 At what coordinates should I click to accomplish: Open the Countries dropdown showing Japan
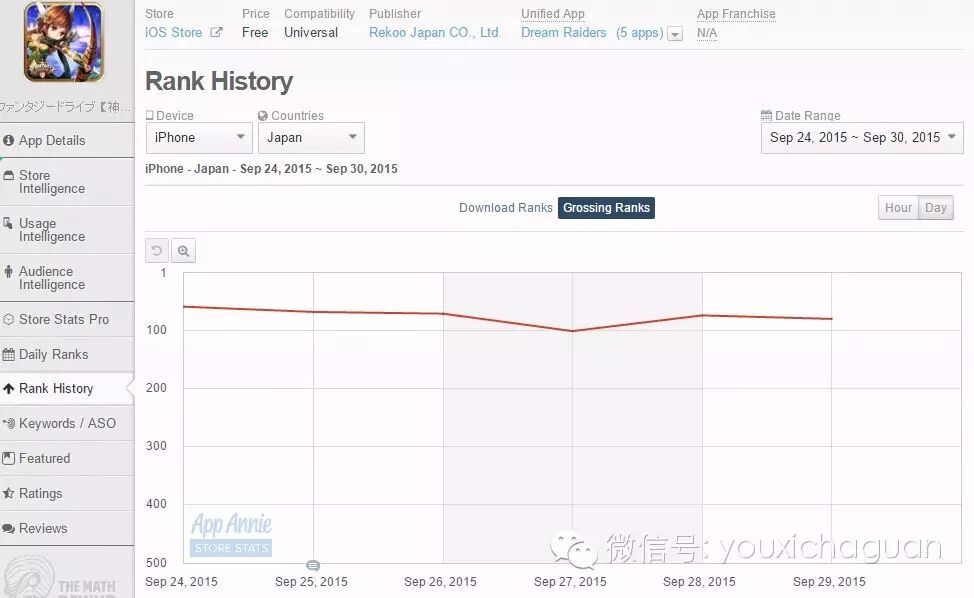click(x=310, y=137)
